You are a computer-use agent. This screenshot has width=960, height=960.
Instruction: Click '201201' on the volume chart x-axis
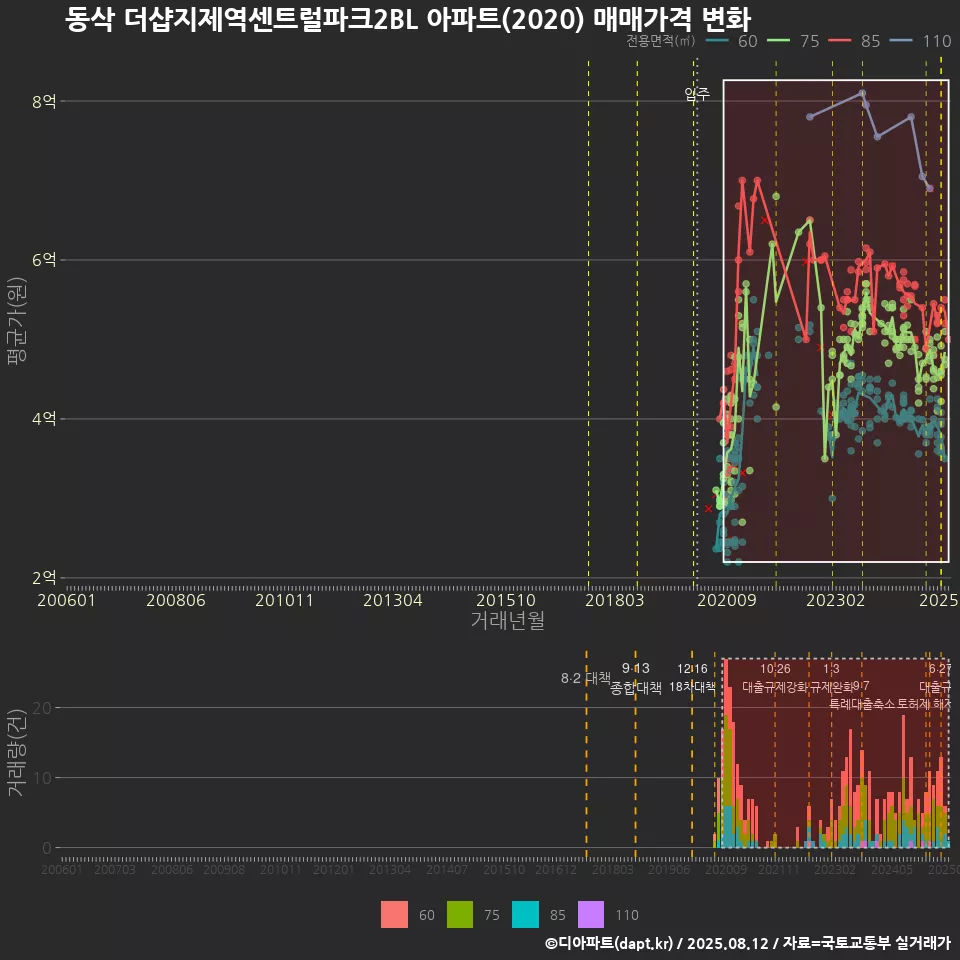[334, 869]
